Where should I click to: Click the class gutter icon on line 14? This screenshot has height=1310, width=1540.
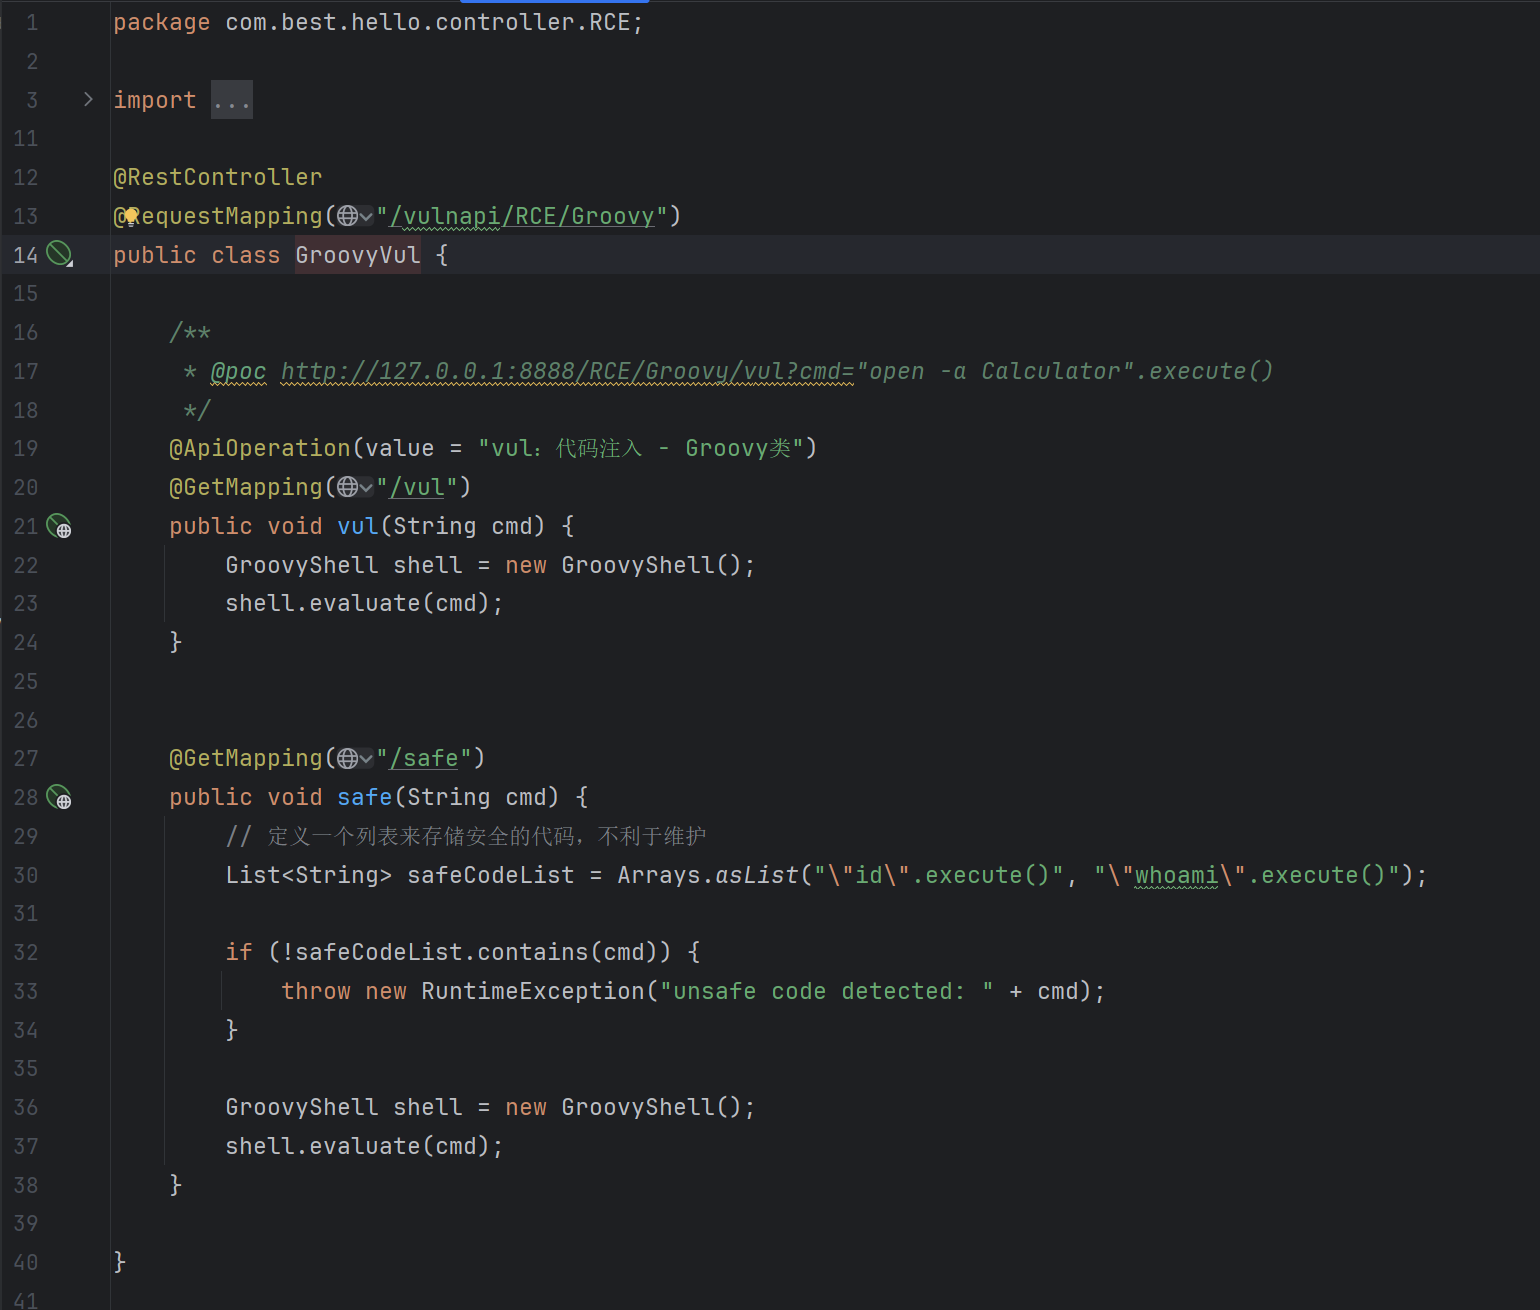click(60, 254)
